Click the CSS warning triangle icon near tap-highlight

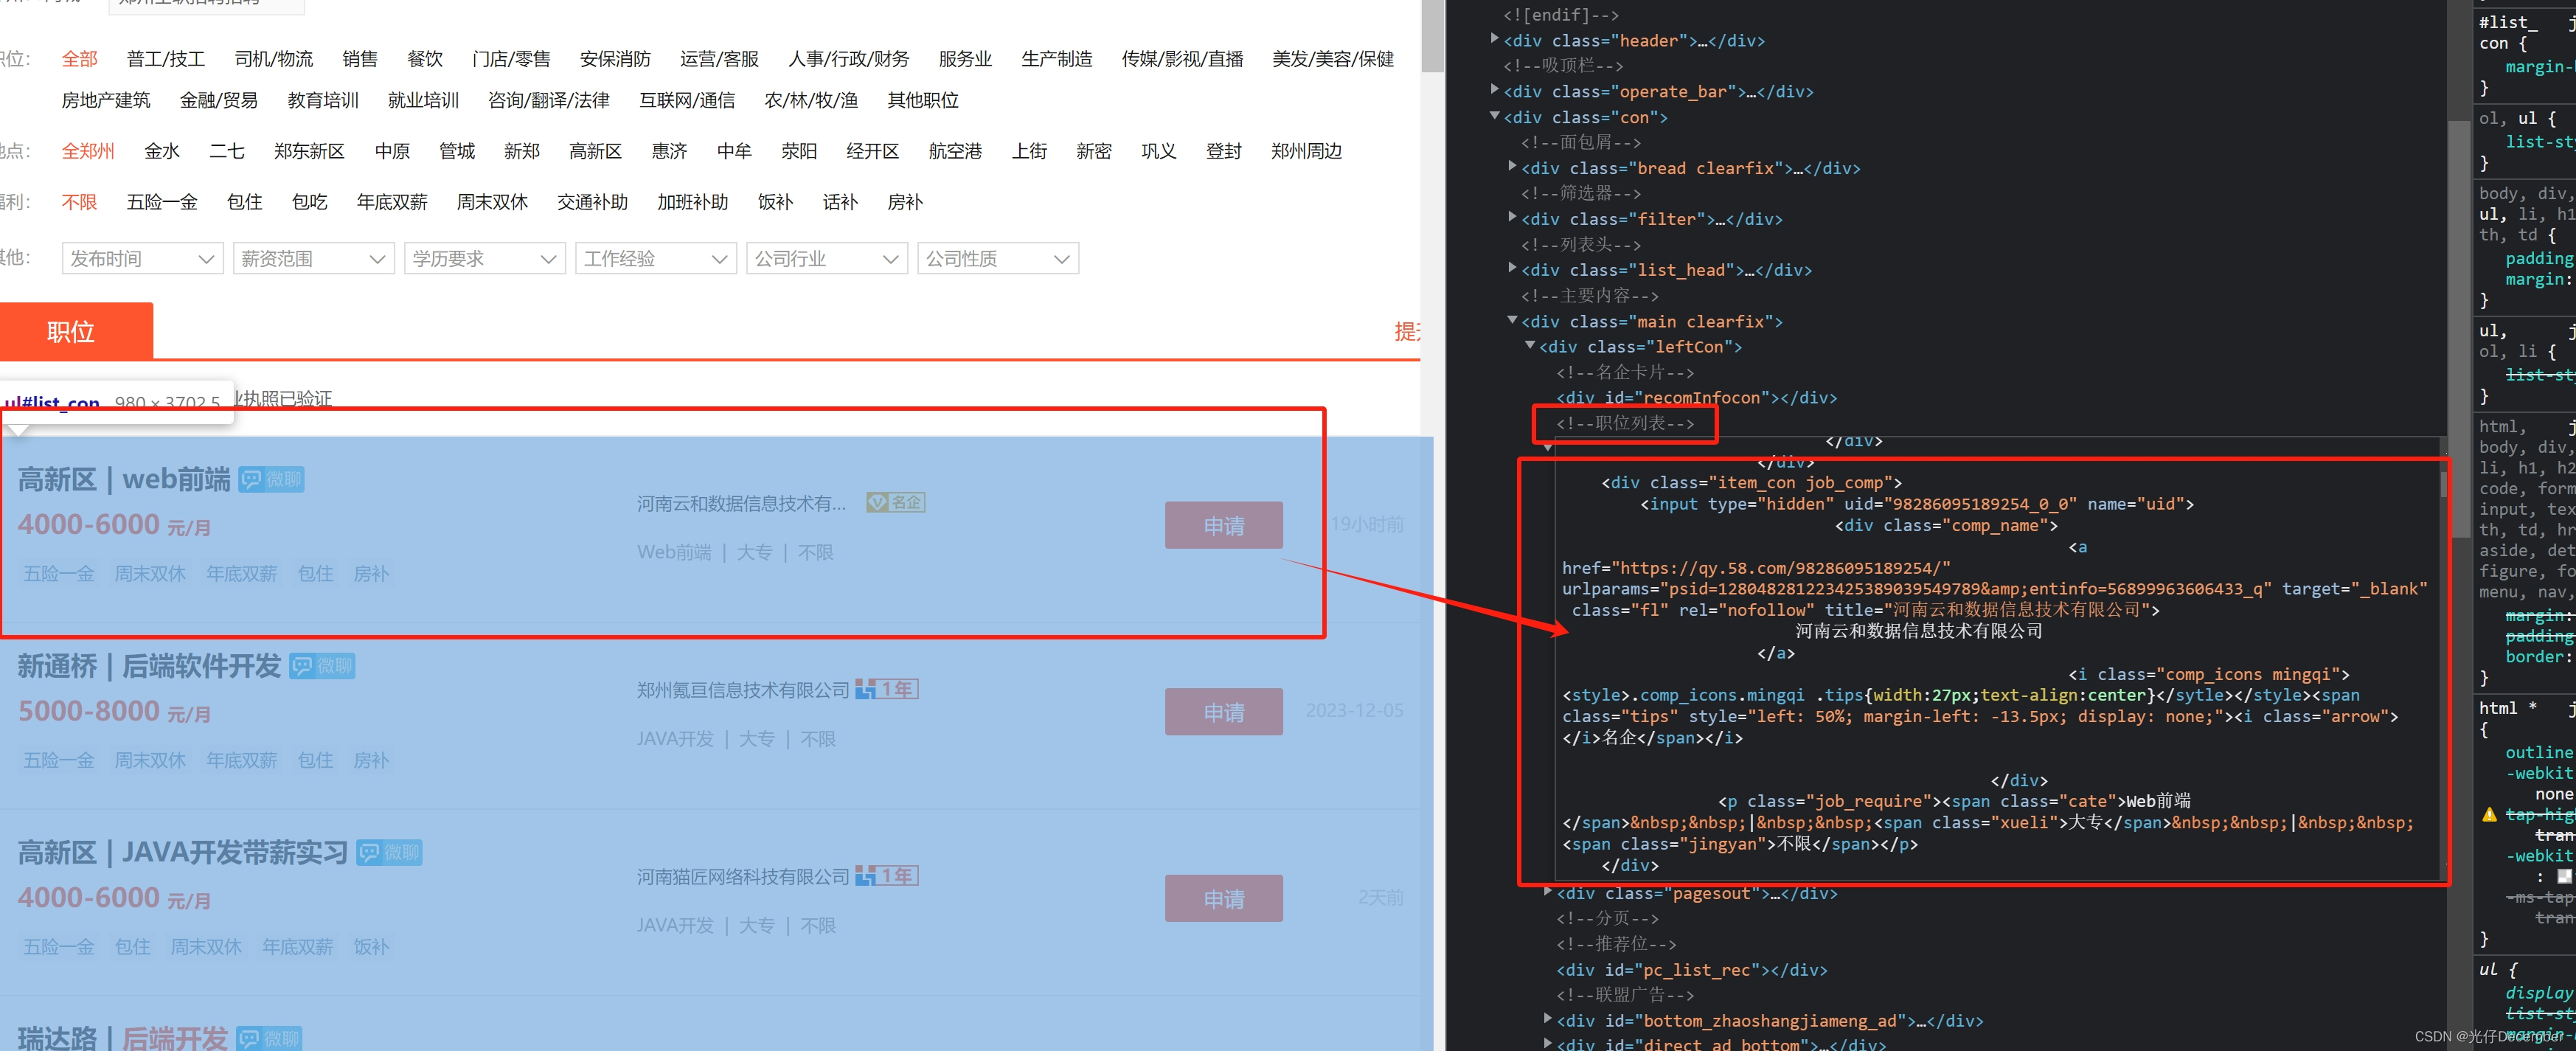click(x=2489, y=815)
